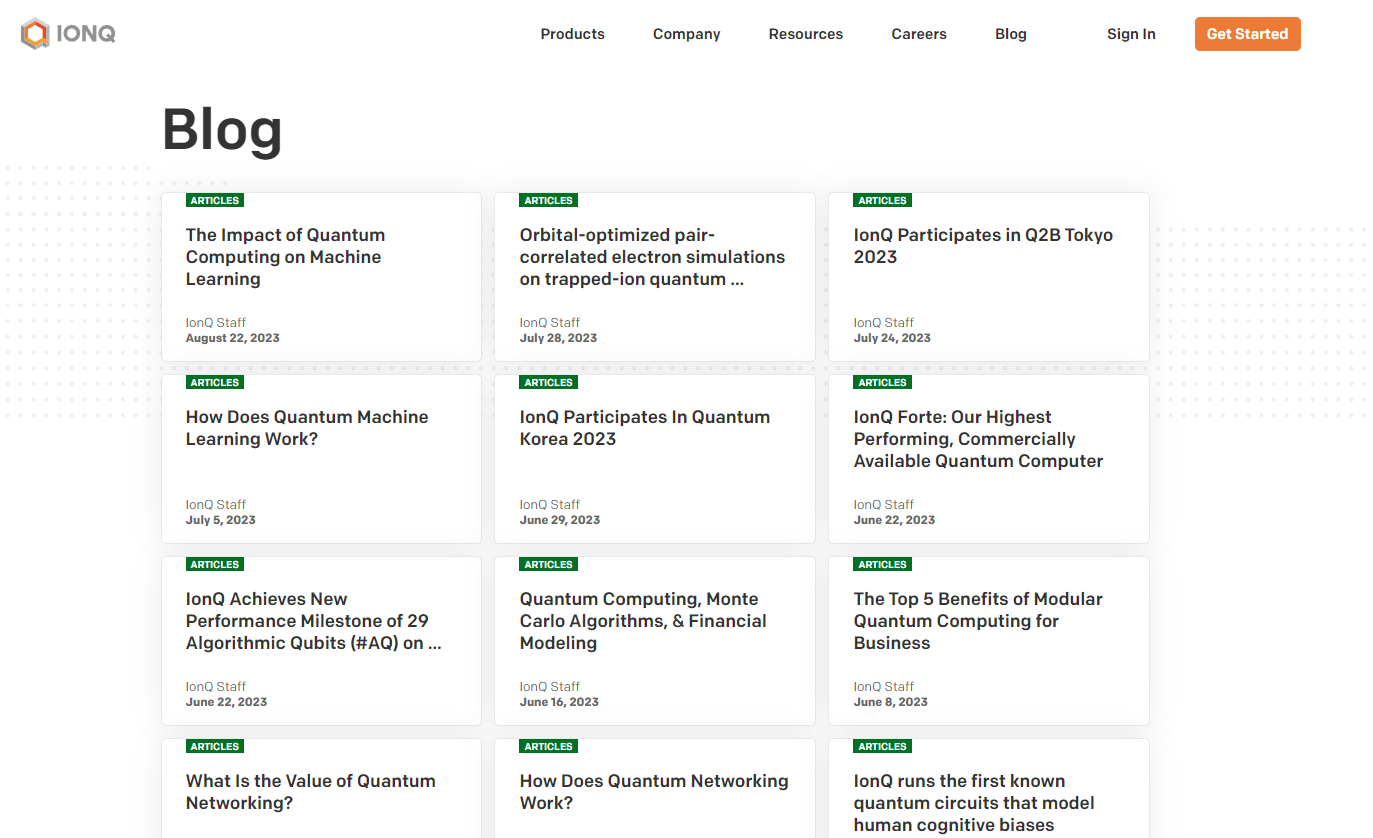Click the June 8, 2023 date
Screen dimensions: 1373x838
891,702
